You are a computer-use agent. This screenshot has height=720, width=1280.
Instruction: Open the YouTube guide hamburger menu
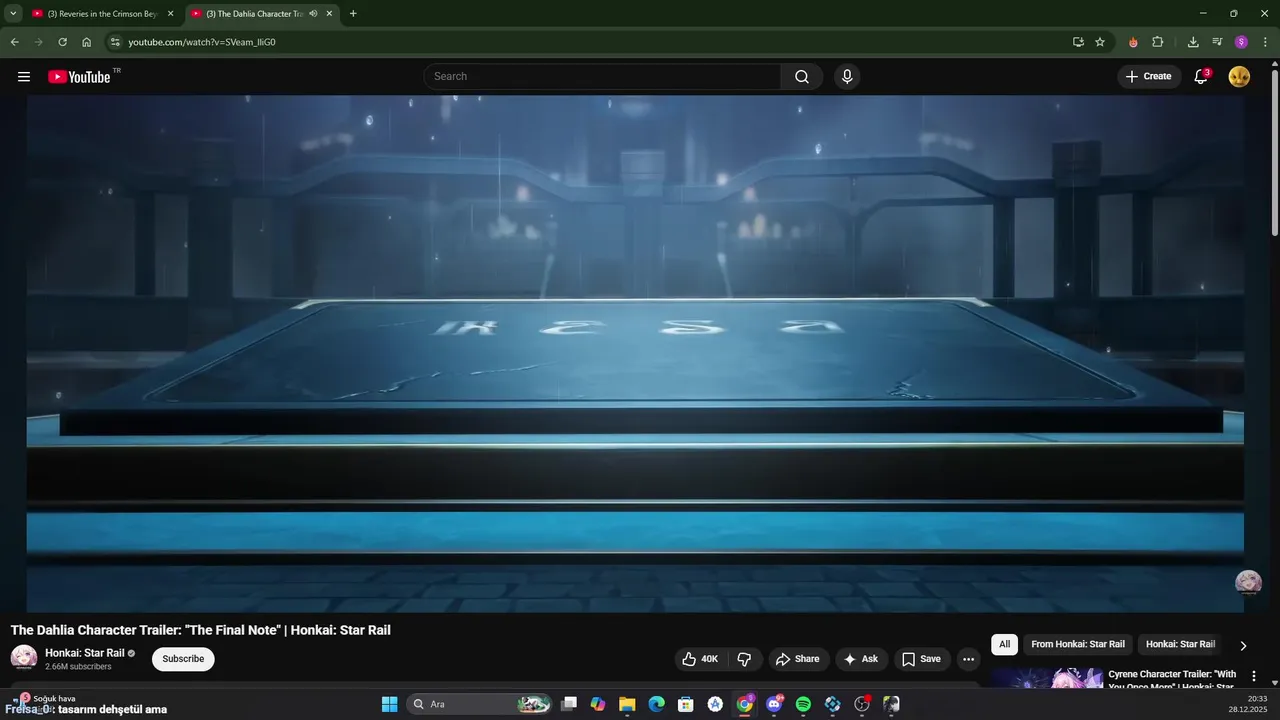24,77
